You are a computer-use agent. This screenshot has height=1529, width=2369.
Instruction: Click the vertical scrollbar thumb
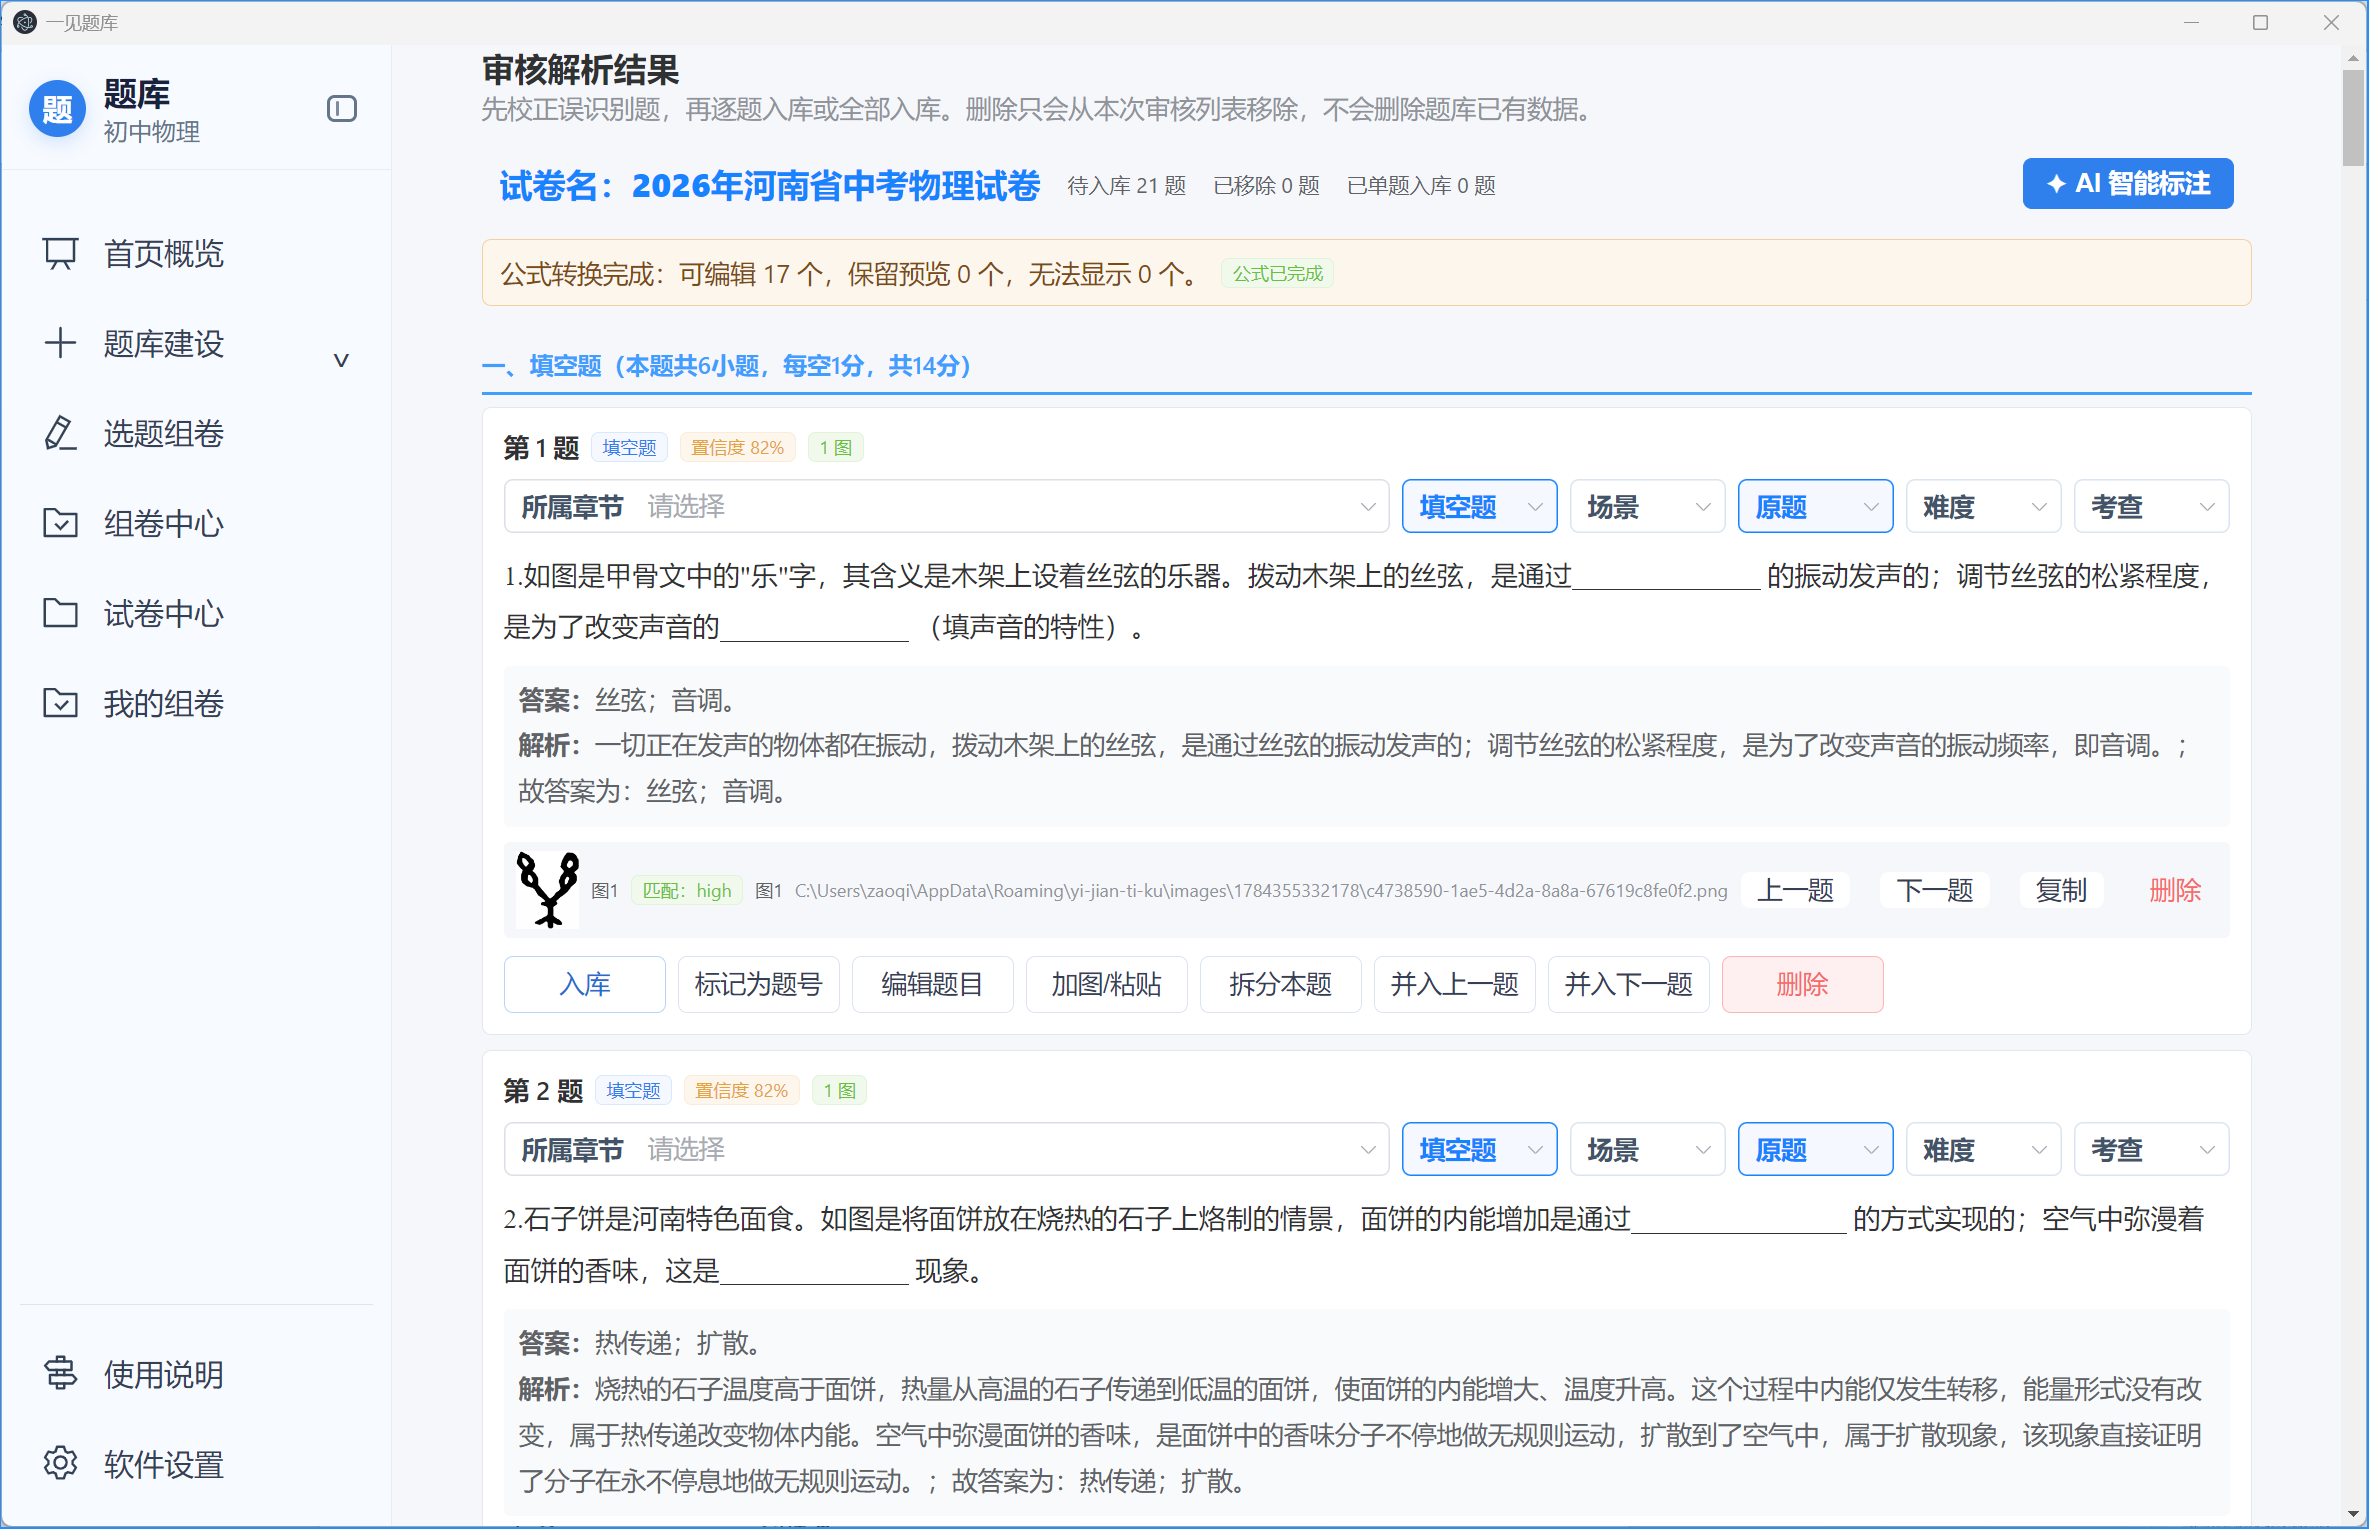click(2353, 117)
